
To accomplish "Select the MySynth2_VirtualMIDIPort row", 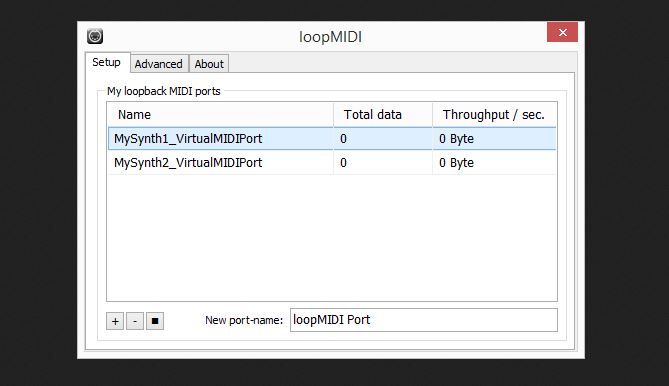I will pyautogui.click(x=332, y=163).
